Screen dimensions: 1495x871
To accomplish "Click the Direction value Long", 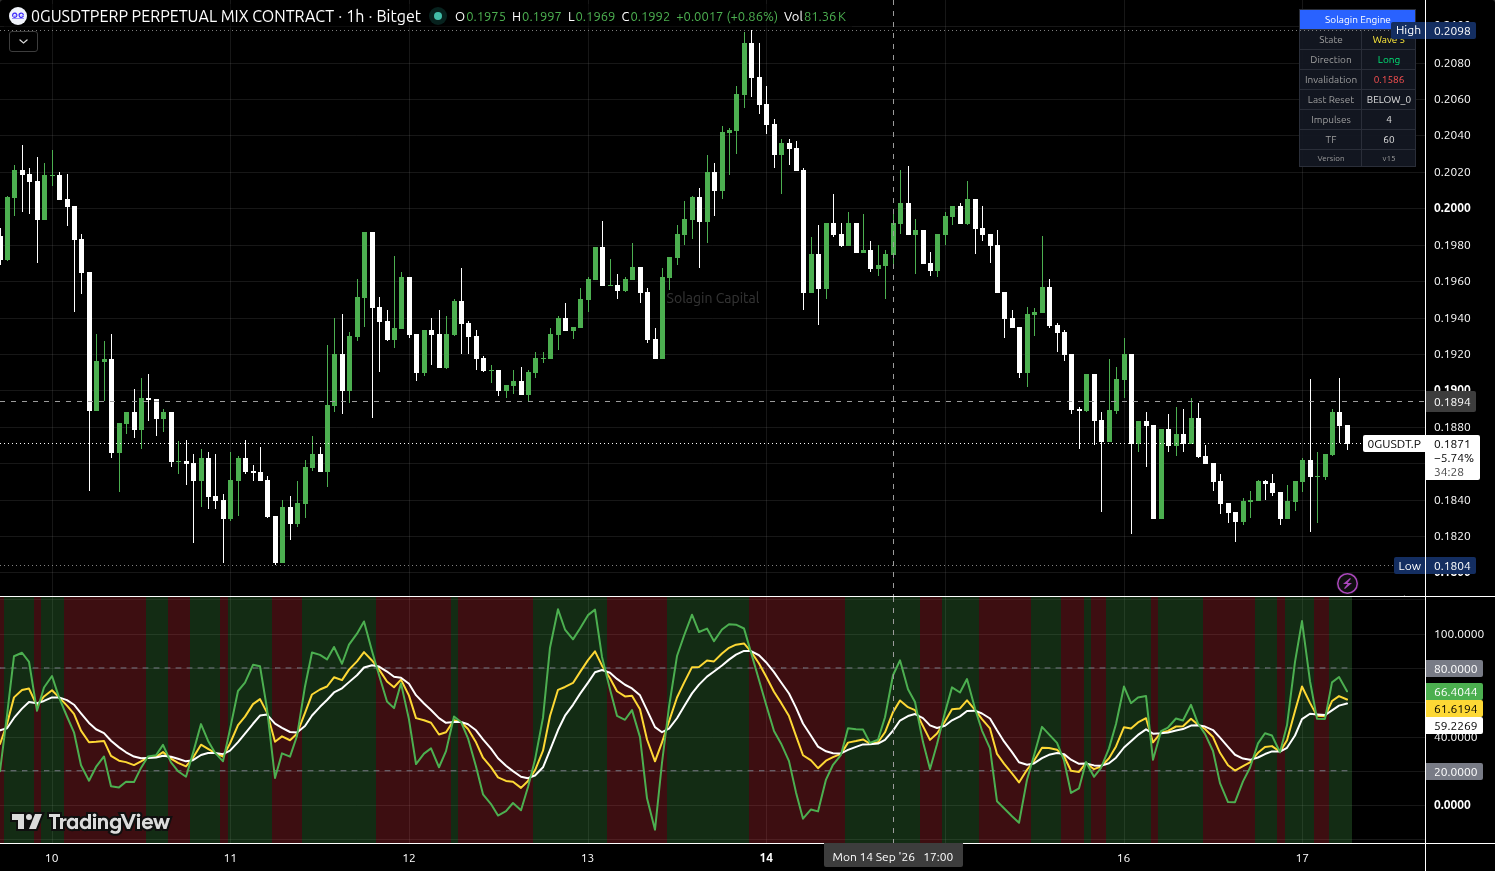I will (x=1388, y=60).
